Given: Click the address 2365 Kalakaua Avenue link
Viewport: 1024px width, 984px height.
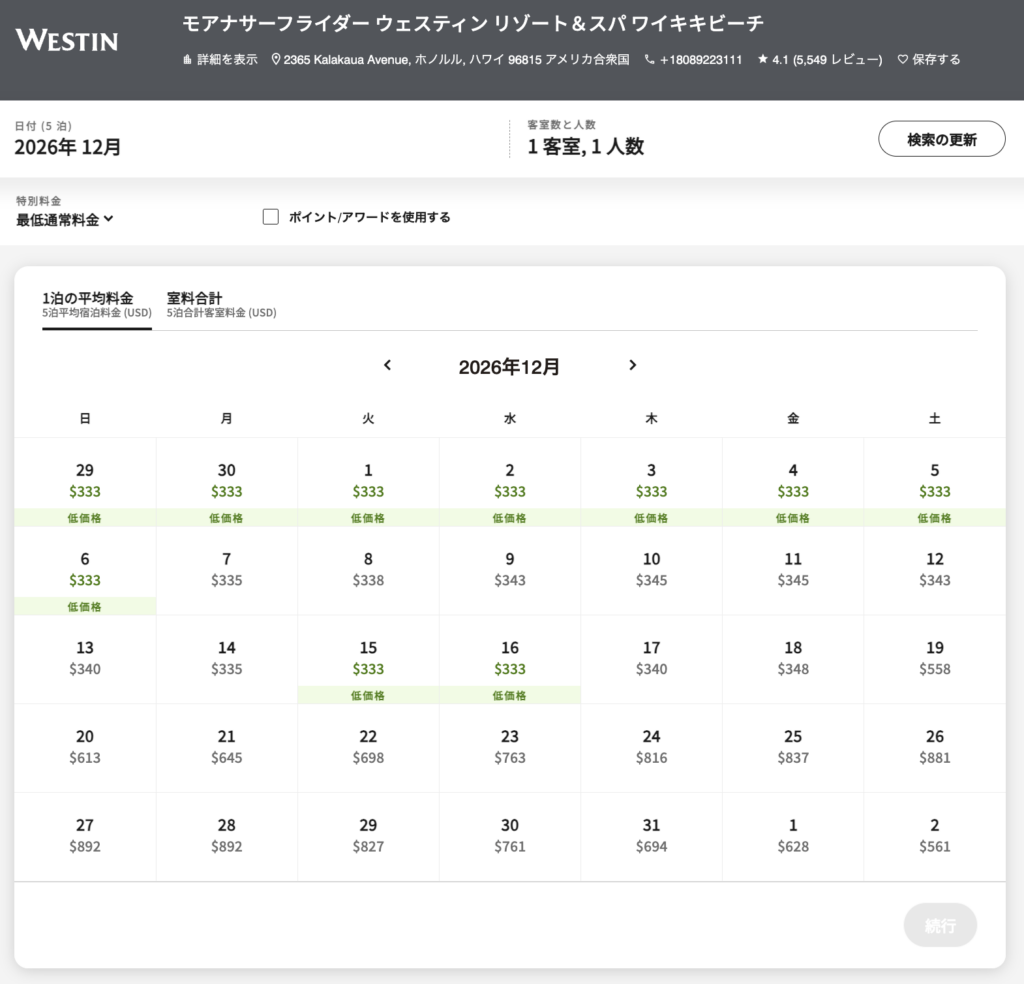Looking at the screenshot, I should point(450,59).
